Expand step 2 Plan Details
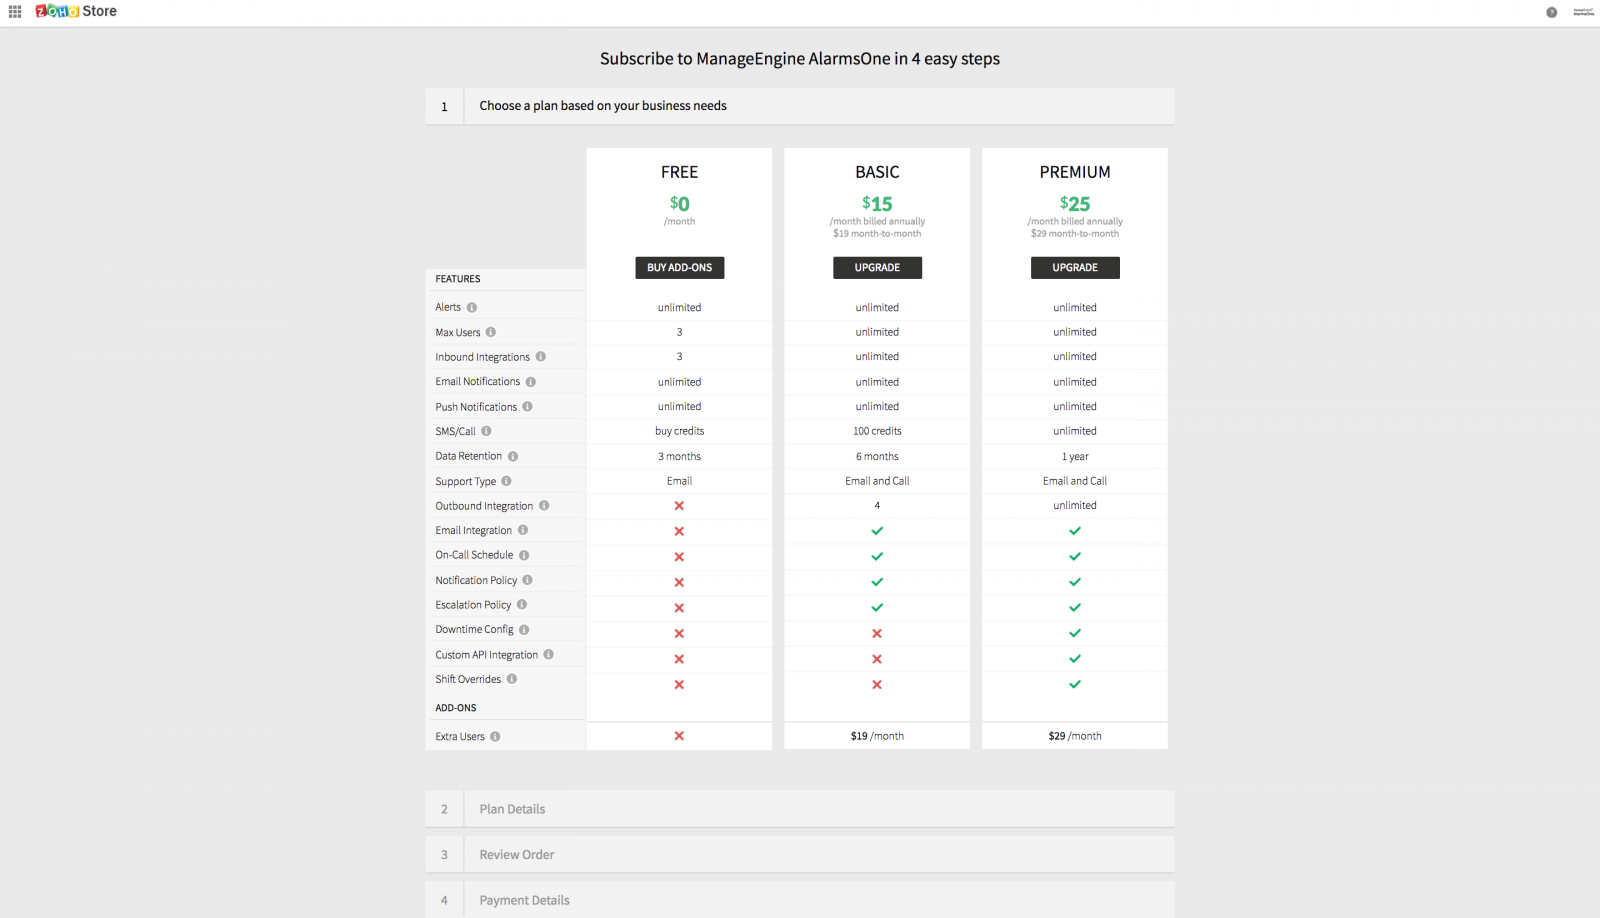1600x918 pixels. coord(800,809)
